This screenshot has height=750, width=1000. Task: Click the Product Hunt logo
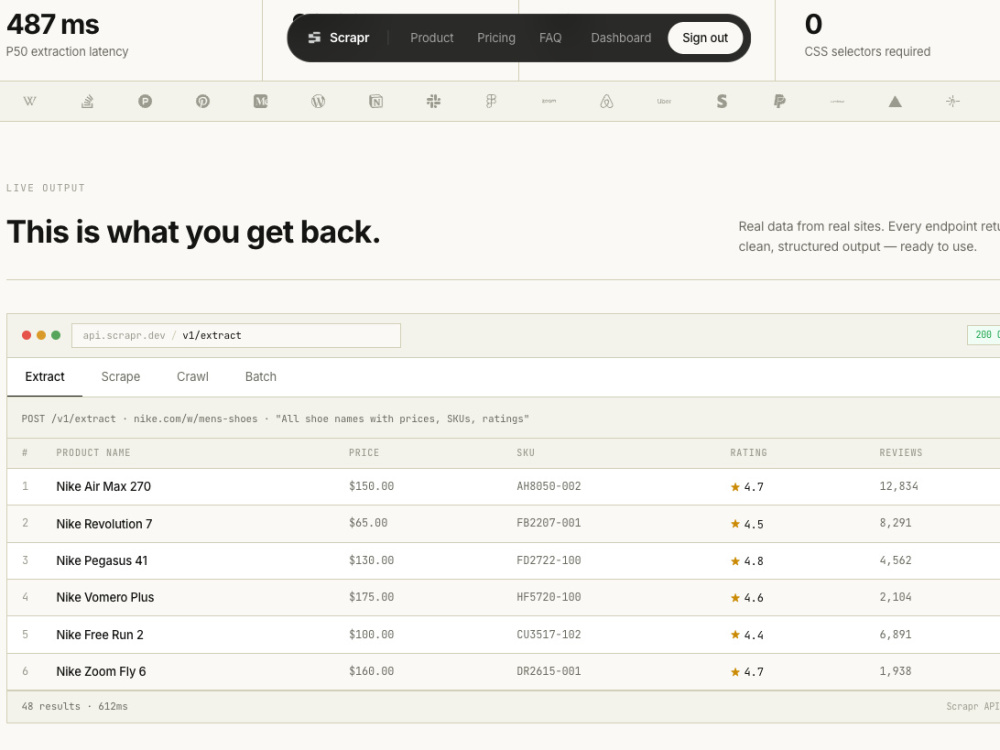pos(145,101)
